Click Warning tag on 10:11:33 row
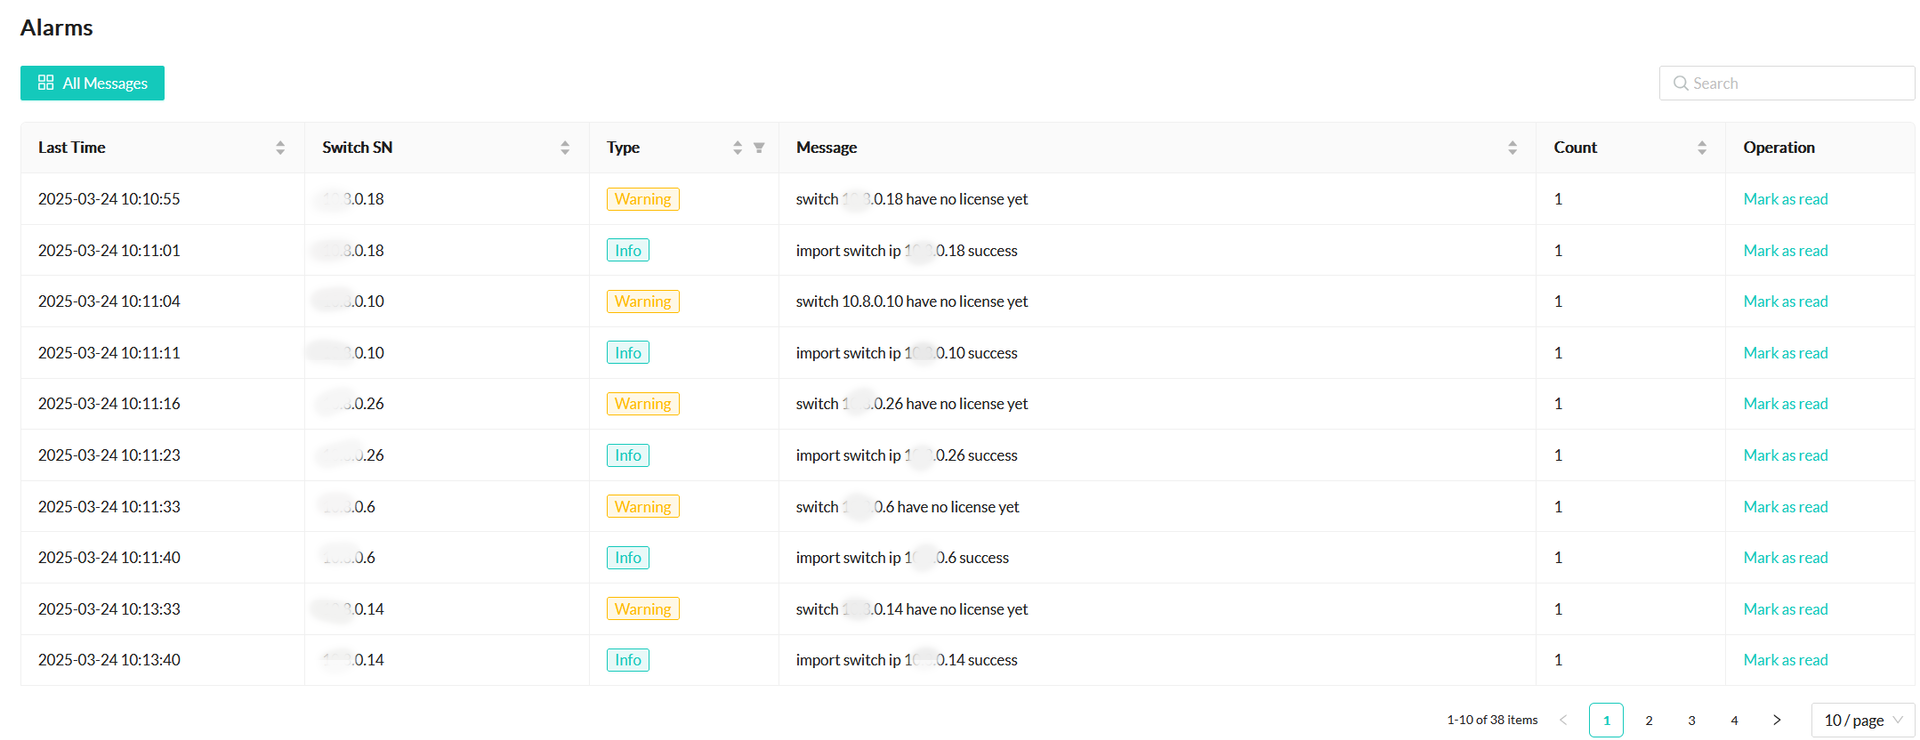This screenshot has height=740, width=1920. (642, 507)
